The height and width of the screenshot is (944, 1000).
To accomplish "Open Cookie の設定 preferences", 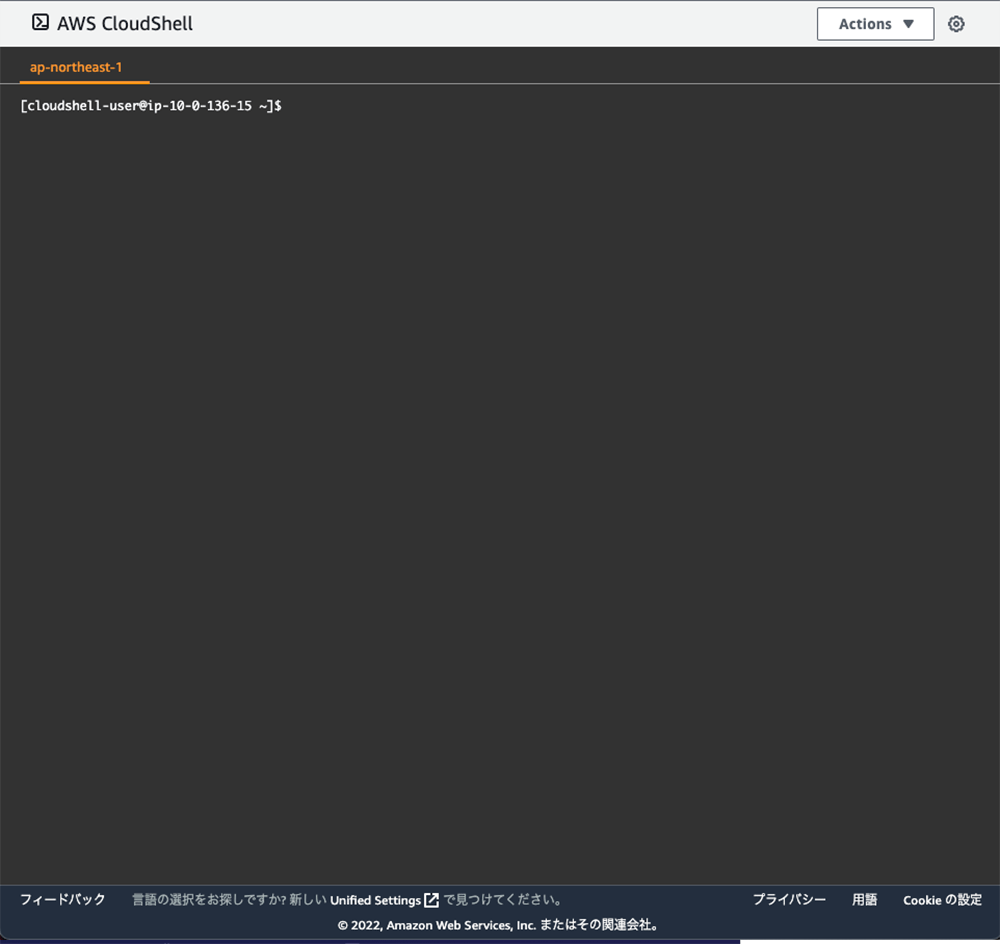I will 942,899.
